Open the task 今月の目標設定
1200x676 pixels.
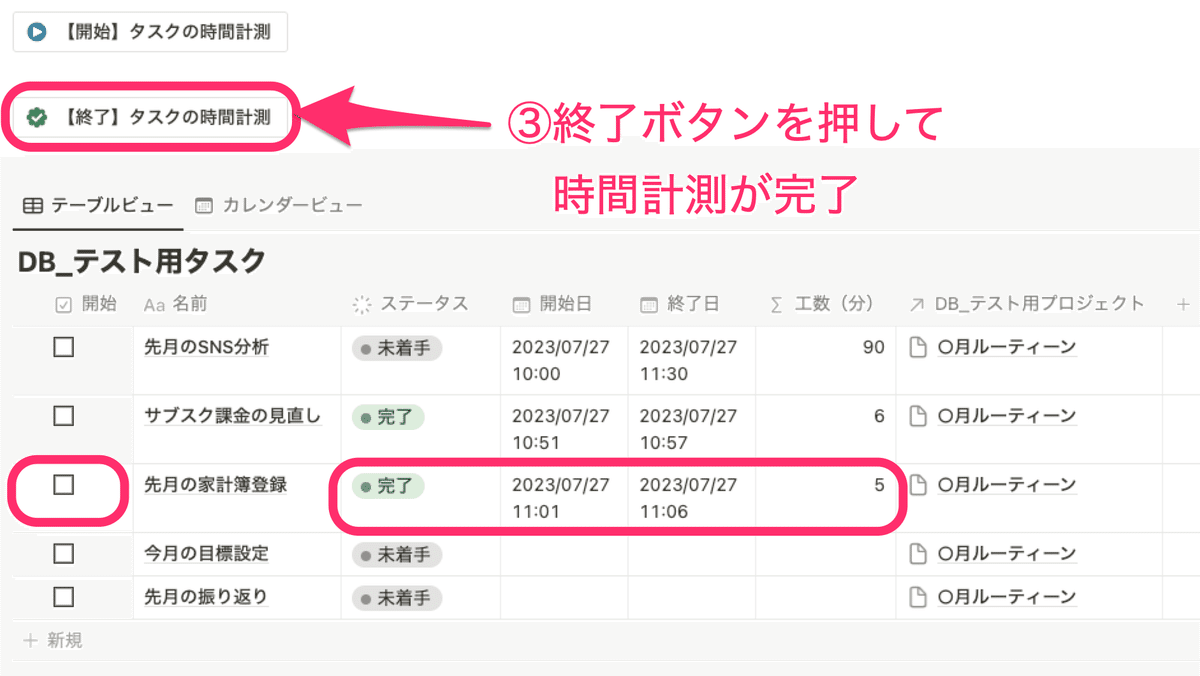coord(207,553)
